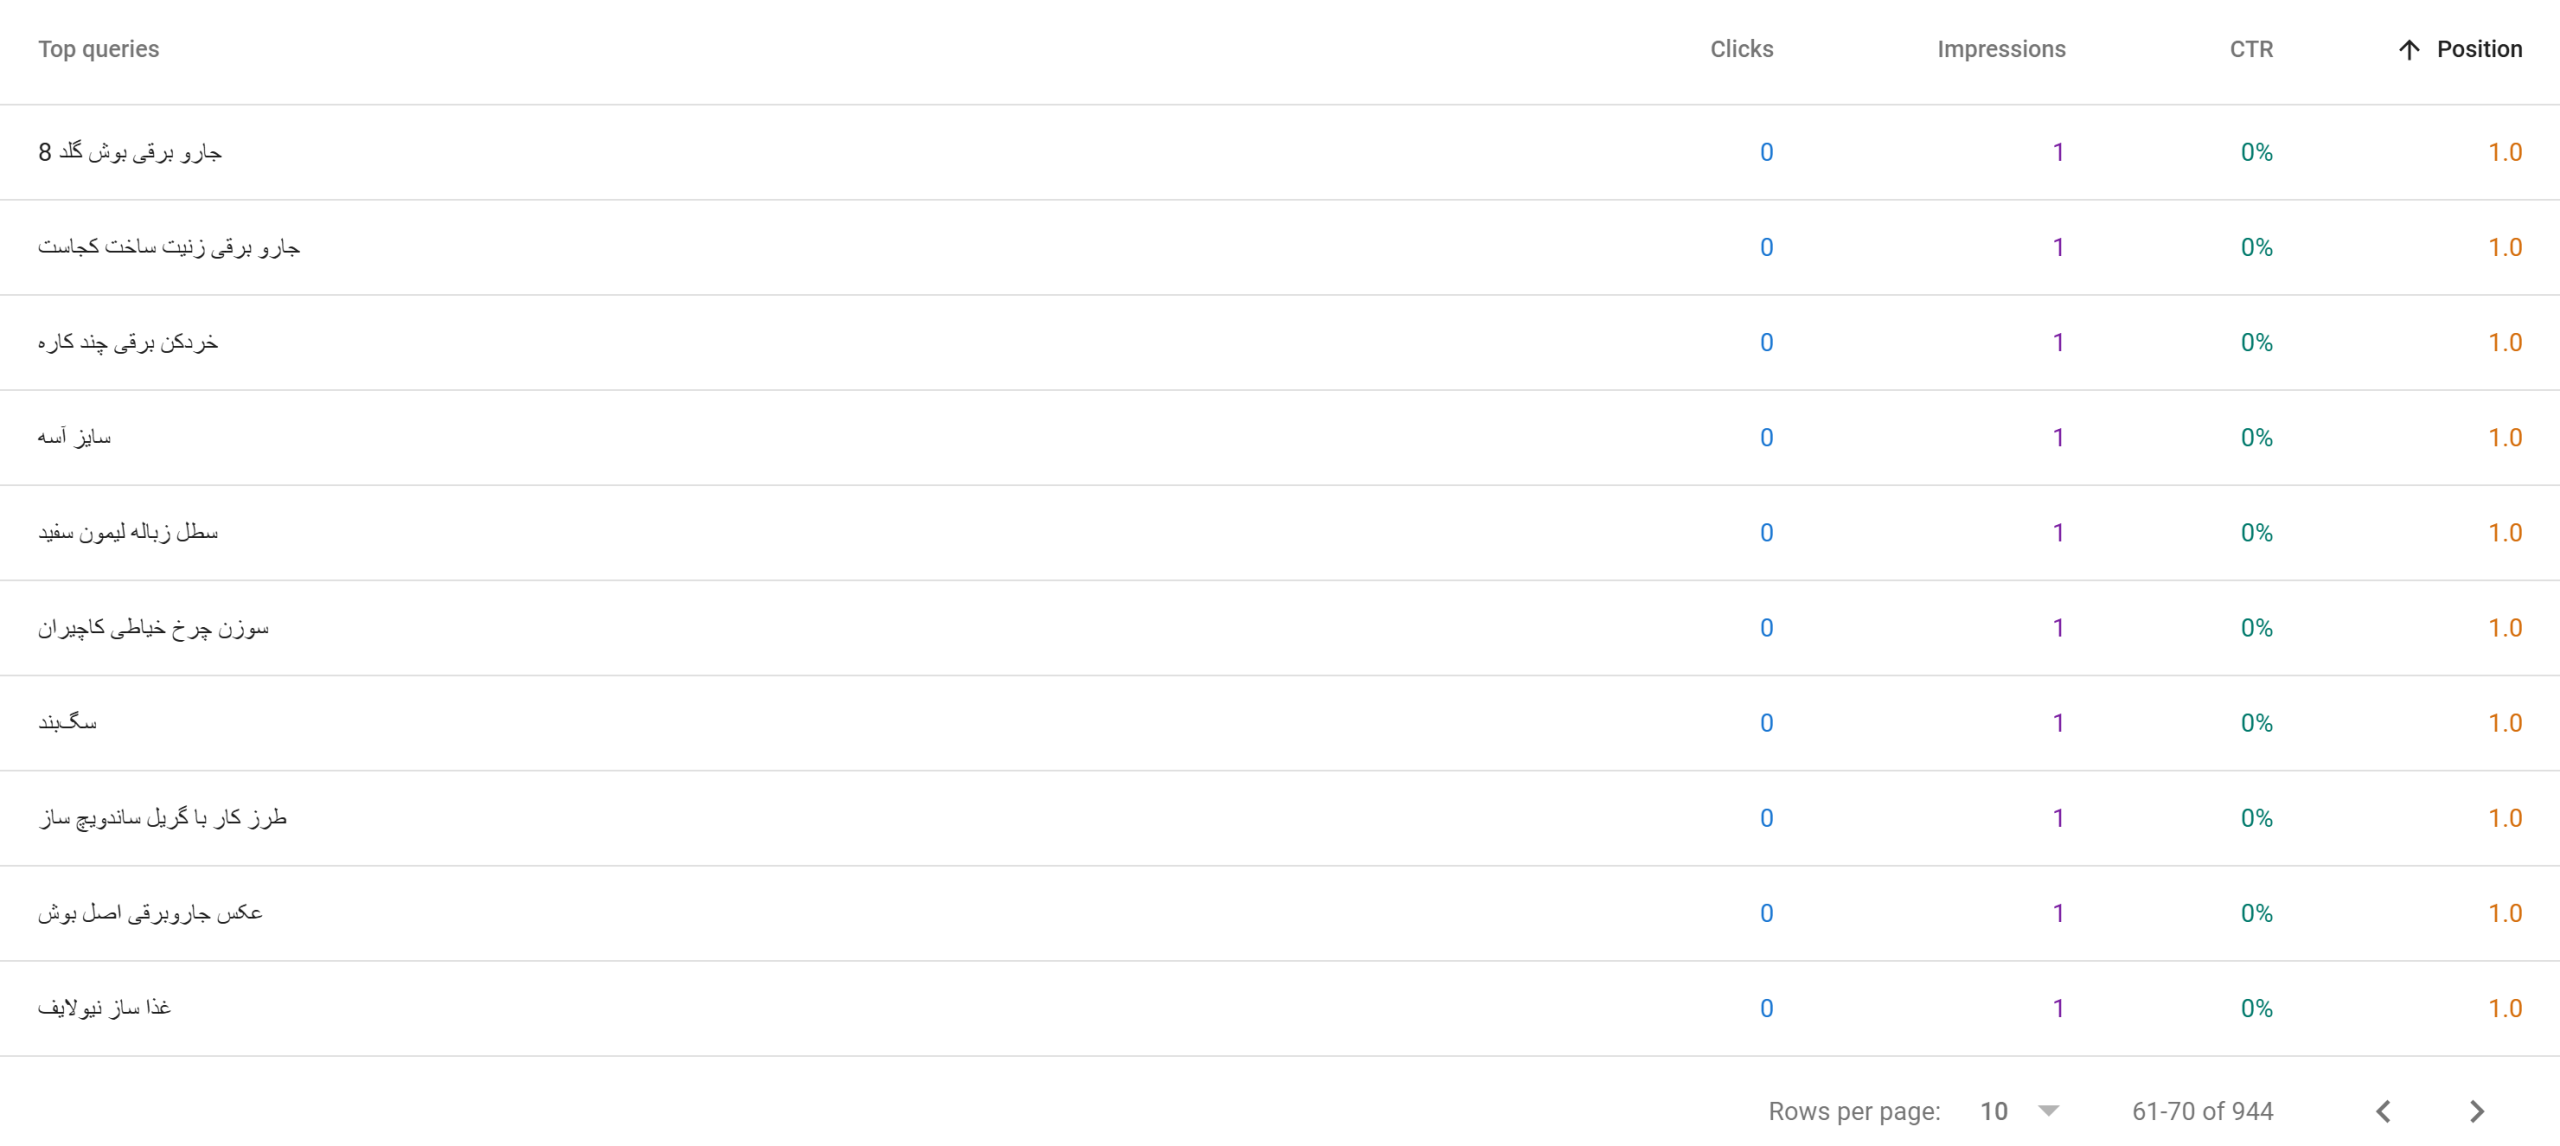Sort the table by Clicks column
This screenshot has width=2560, height=1146.
point(1741,49)
